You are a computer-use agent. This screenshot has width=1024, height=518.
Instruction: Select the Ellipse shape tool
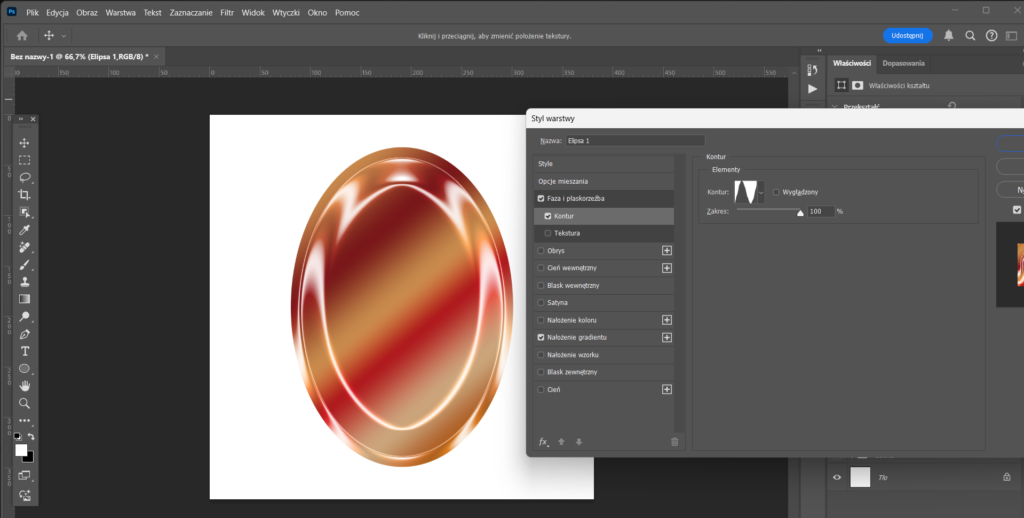[24, 368]
